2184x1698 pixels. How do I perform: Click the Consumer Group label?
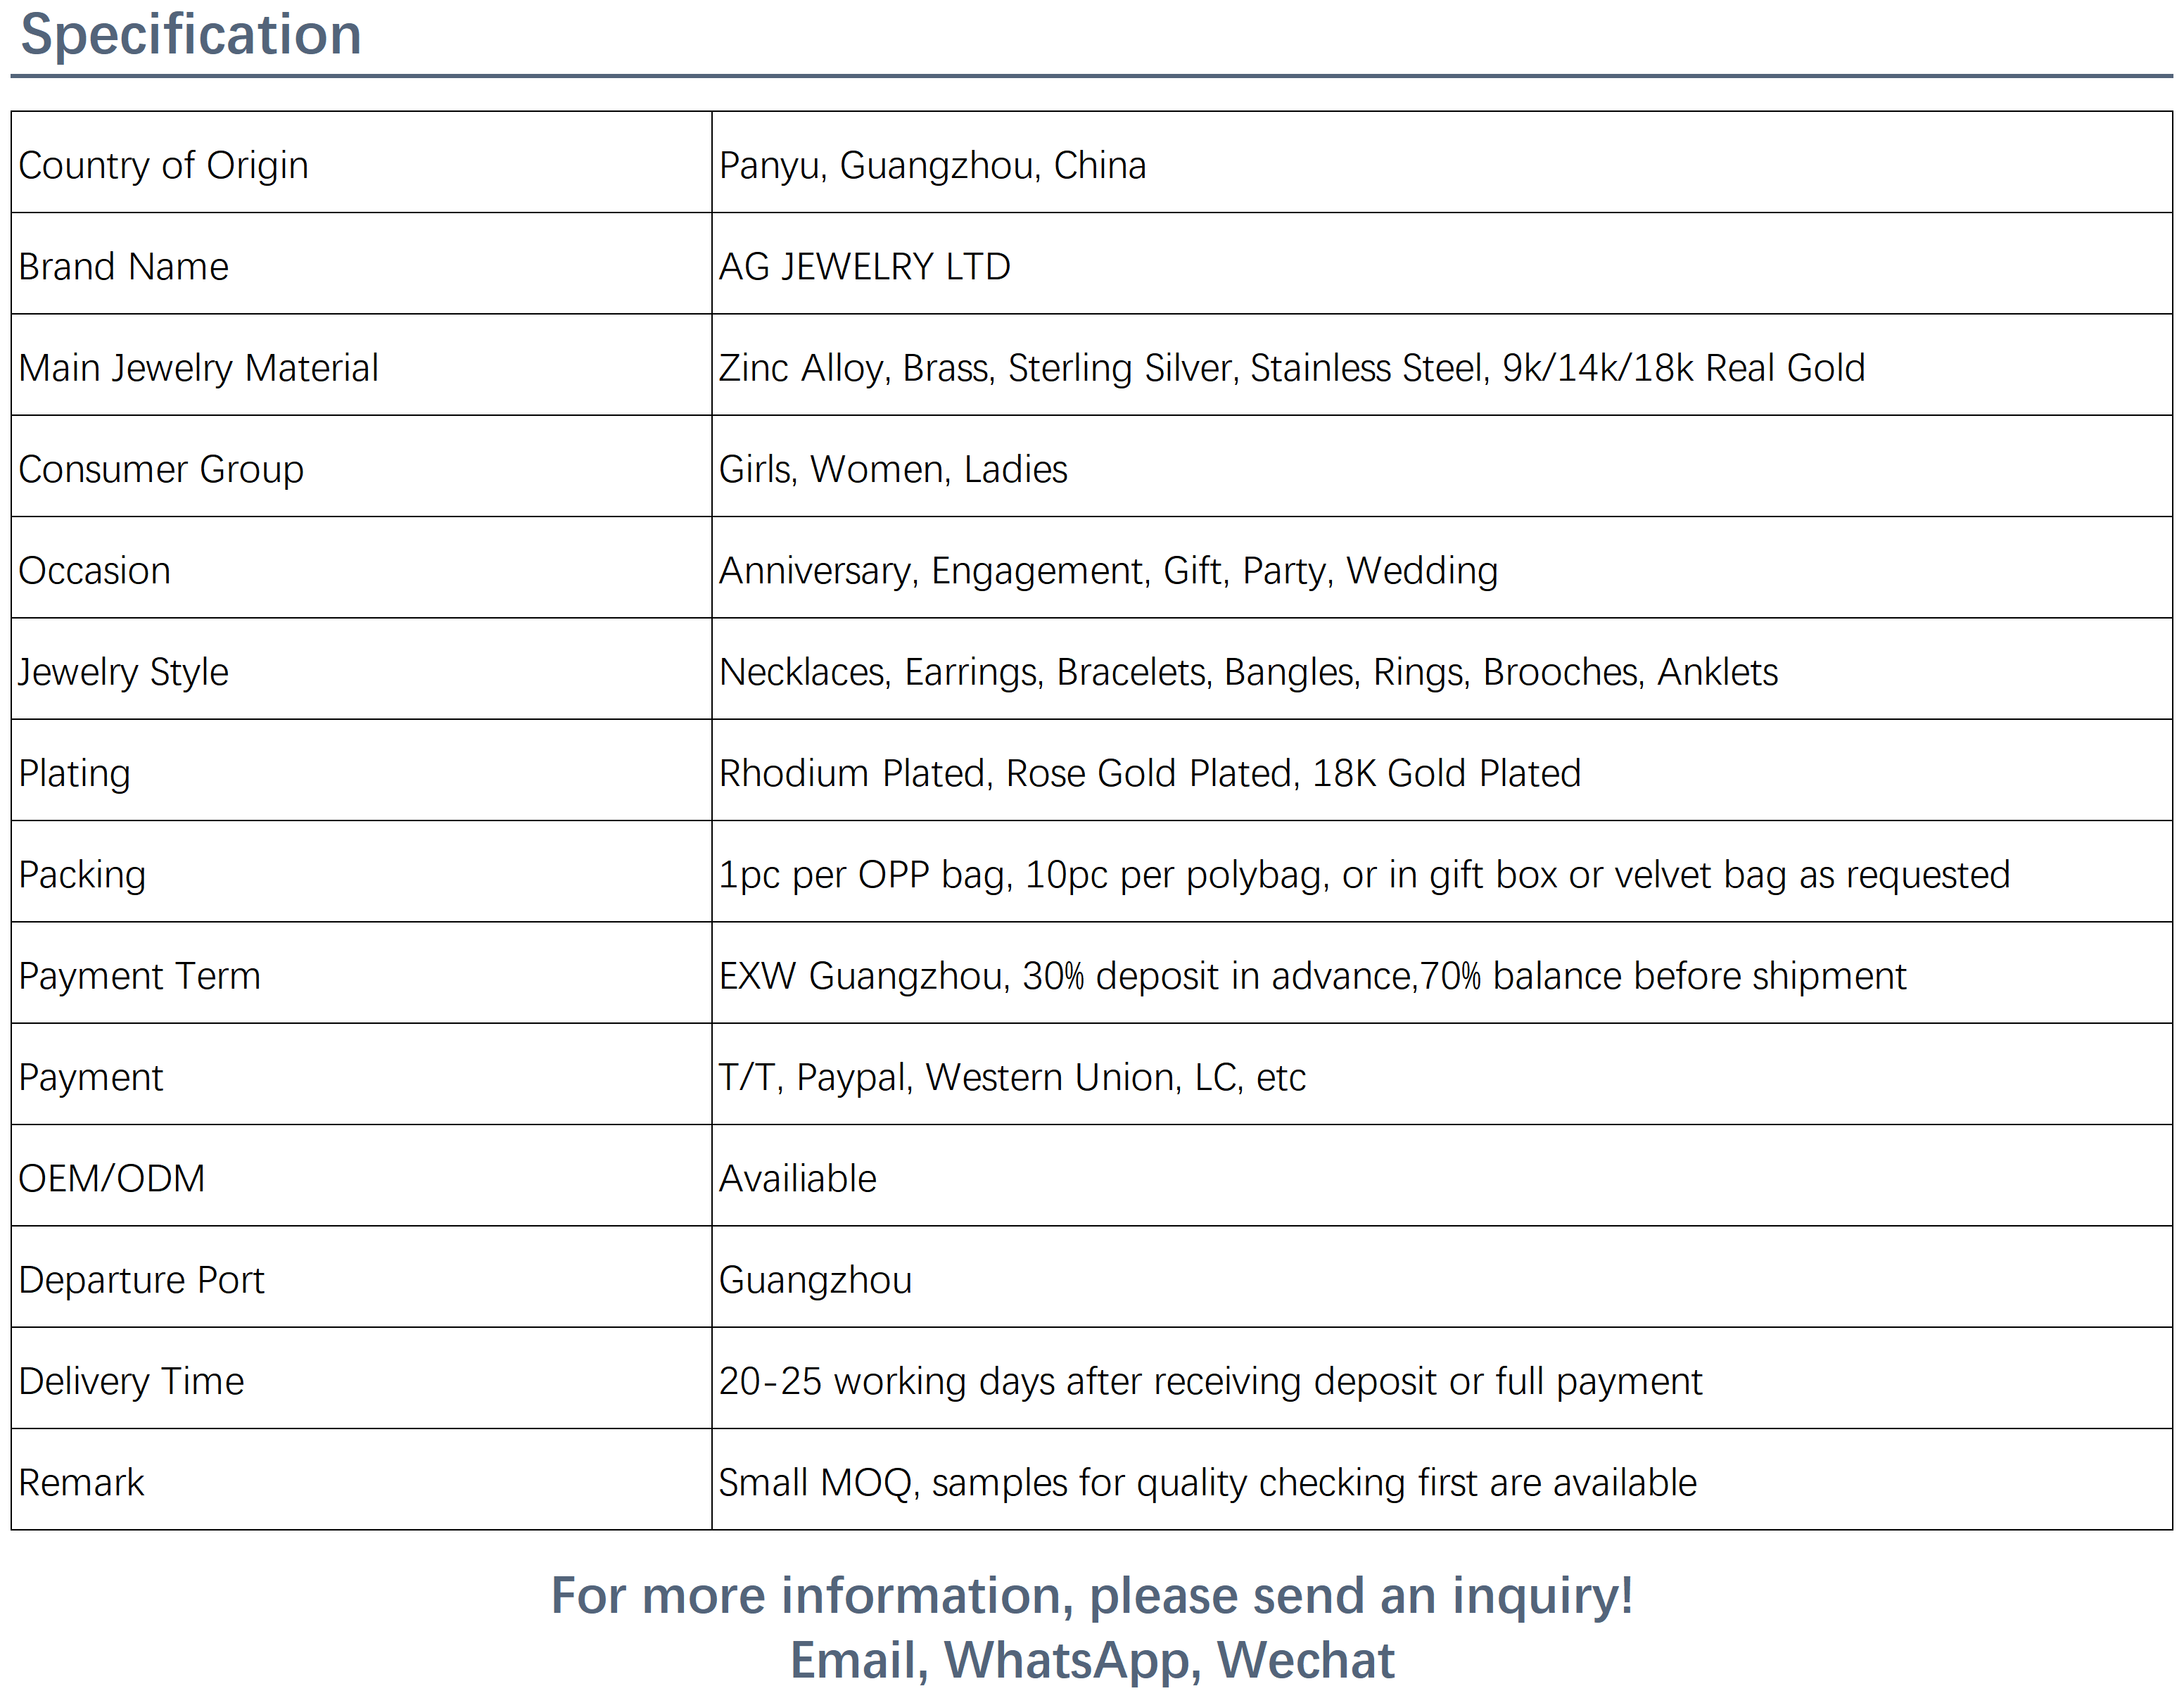click(x=161, y=469)
